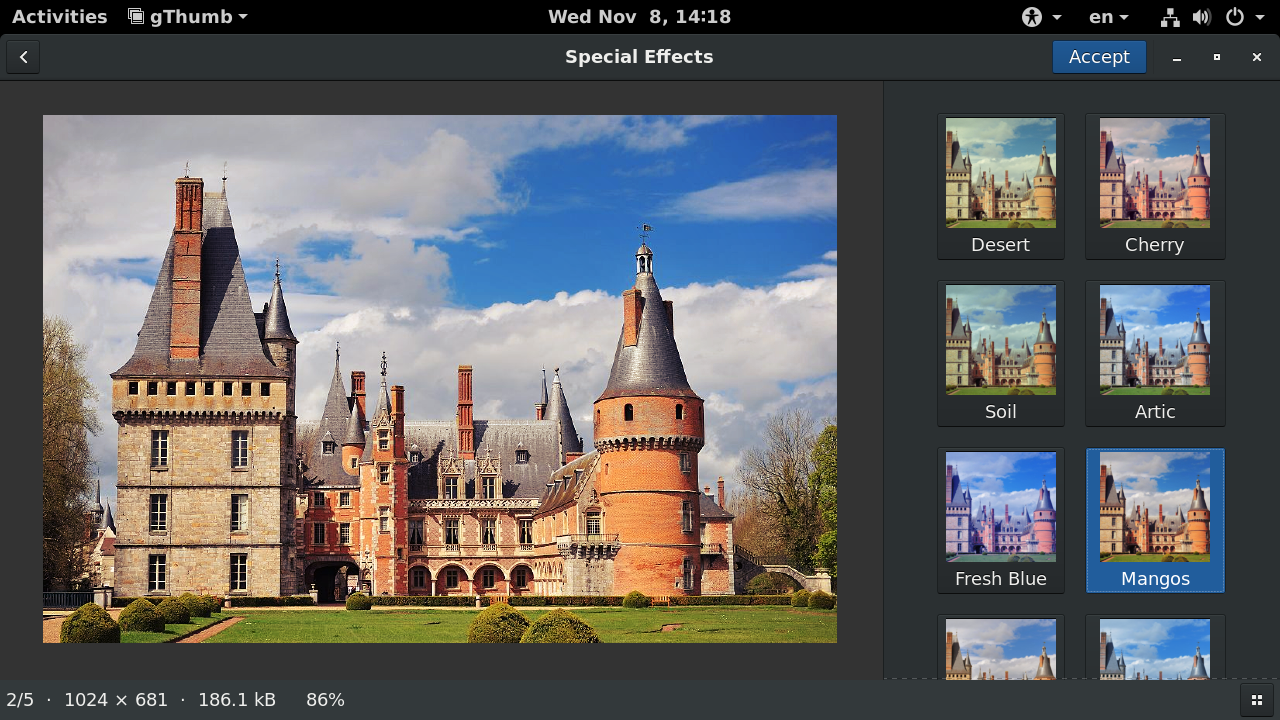Choose the Soil effect thumbnail
Viewport: 1280px width, 720px height.
(1001, 353)
